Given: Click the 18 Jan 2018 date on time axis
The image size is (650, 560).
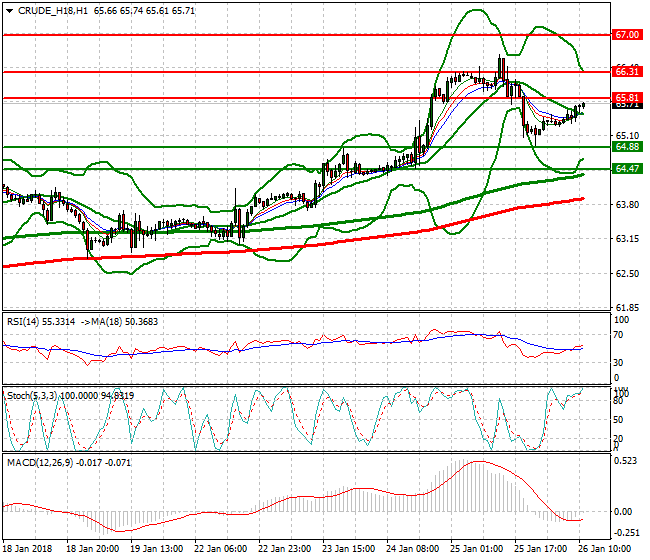Looking at the screenshot, I should click(26, 549).
